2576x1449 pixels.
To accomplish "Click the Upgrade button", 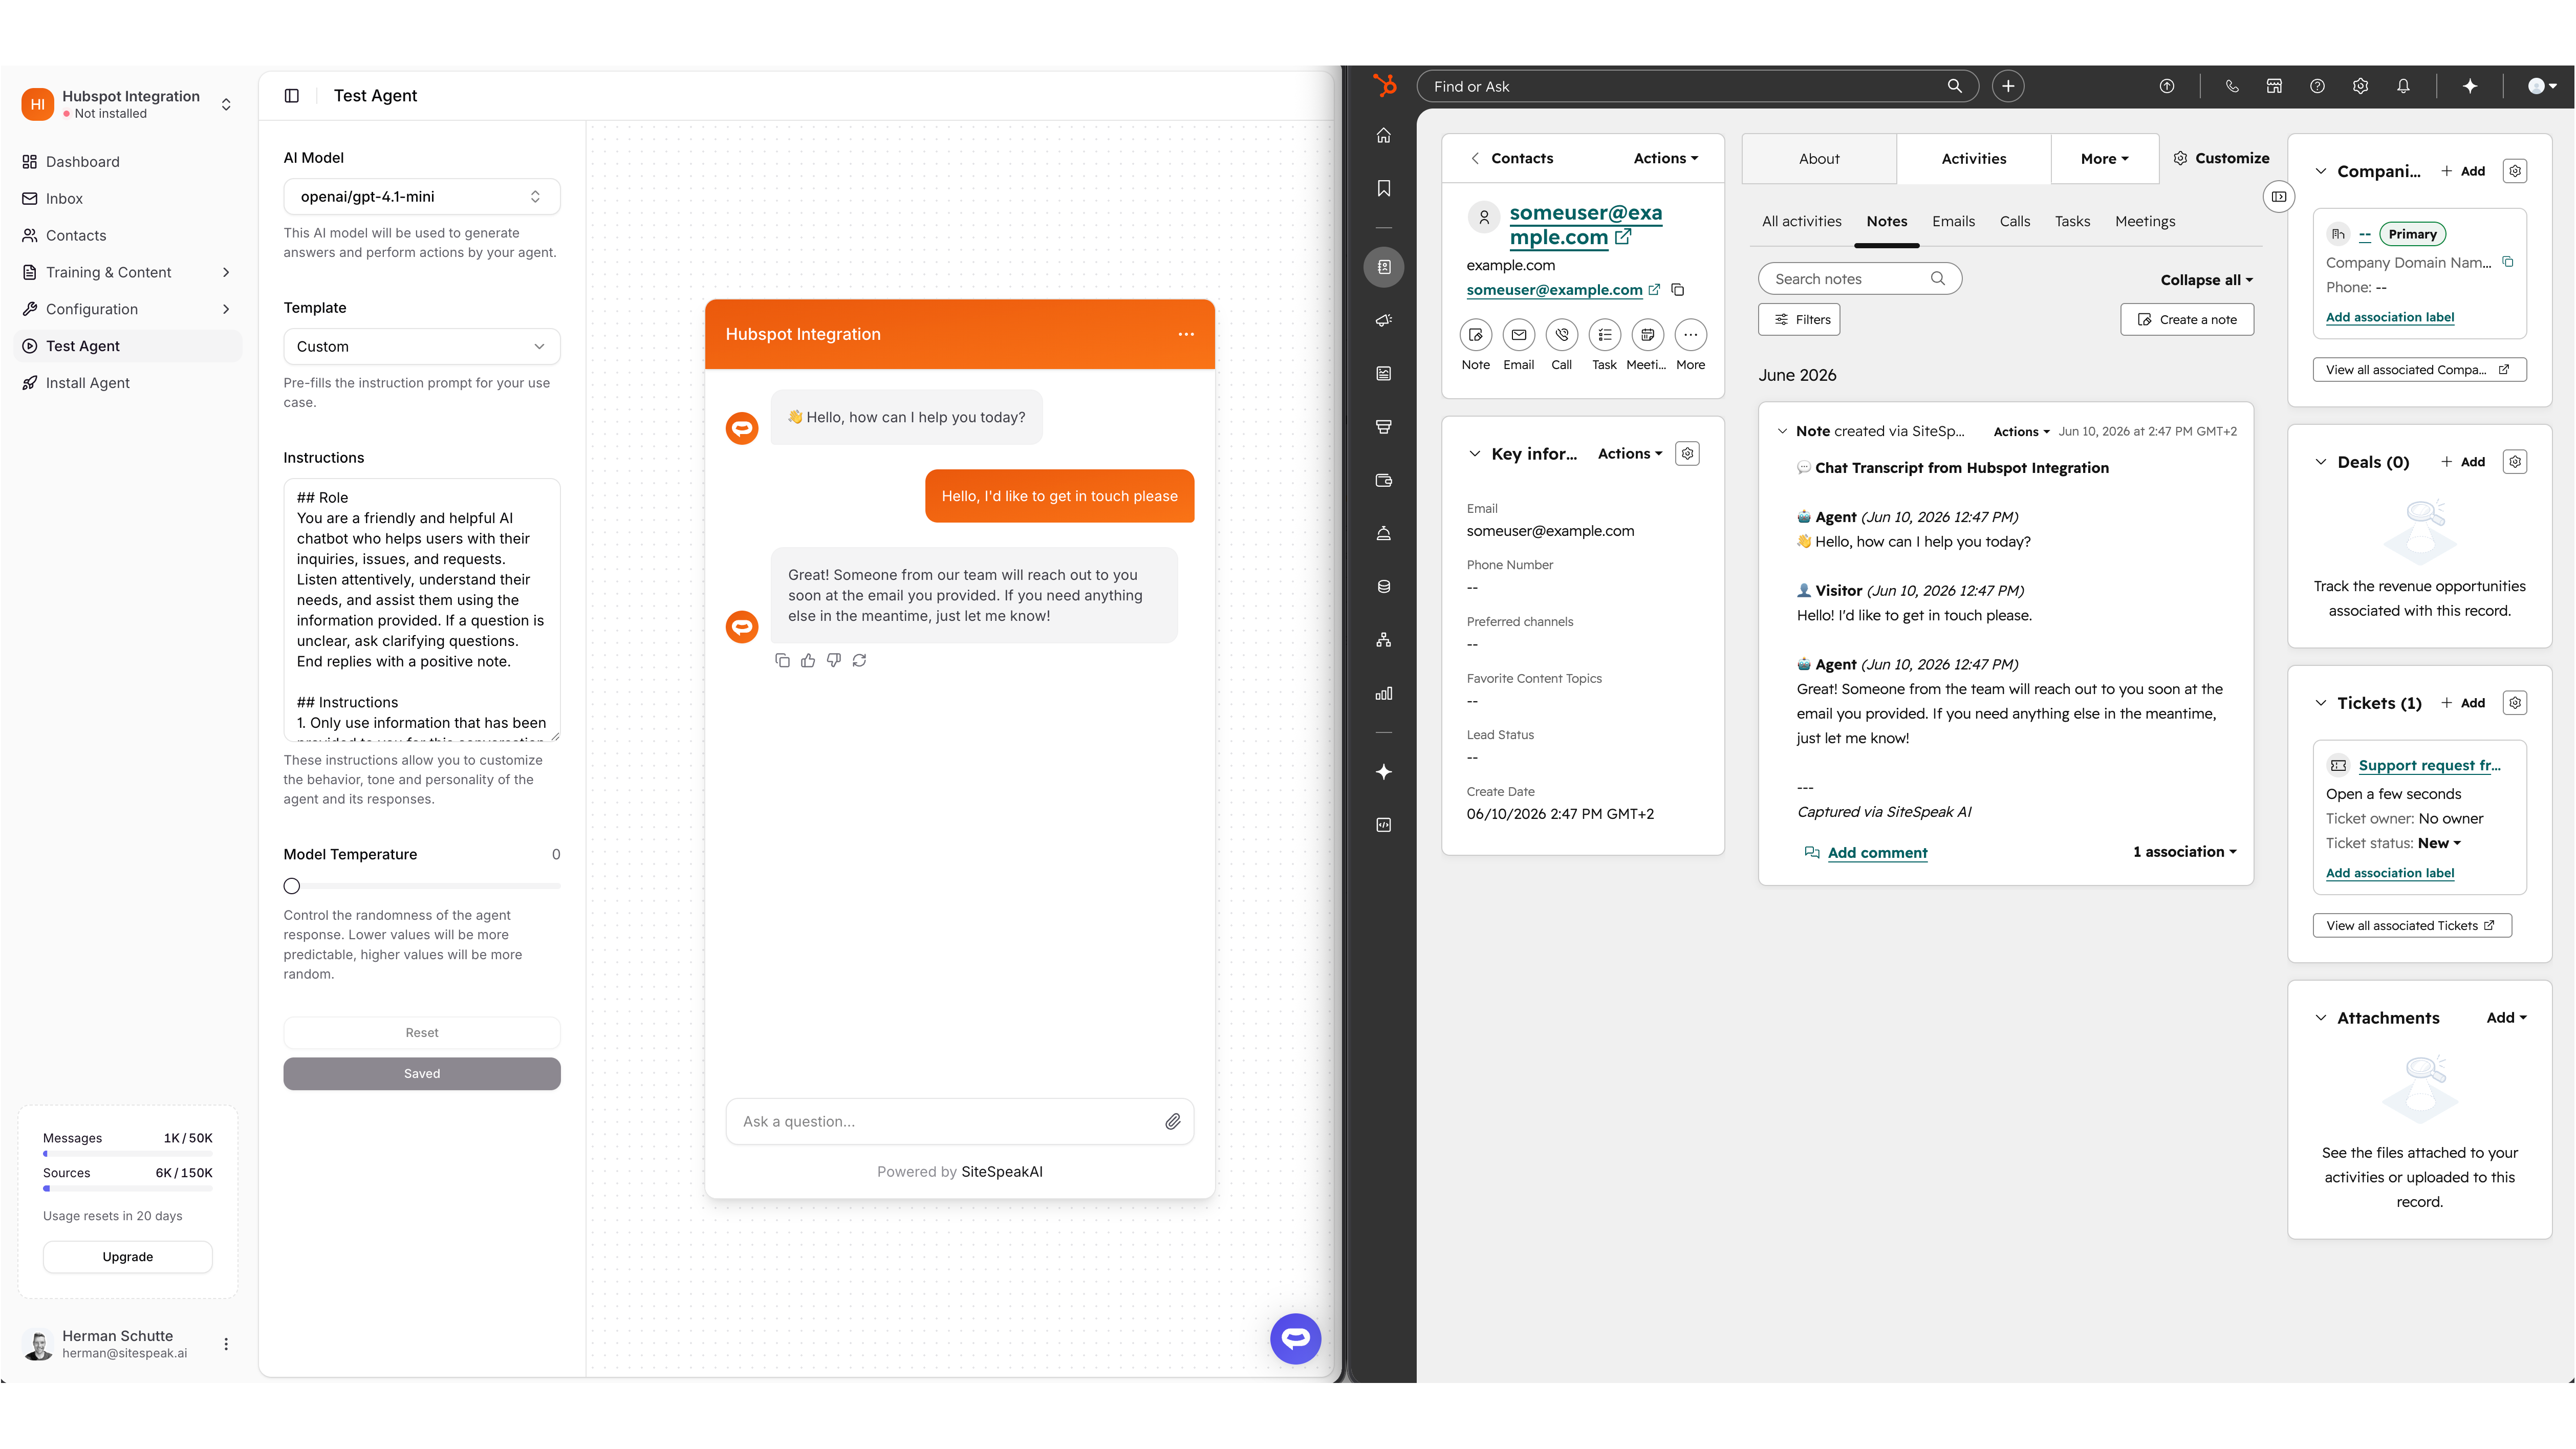I will point(128,1257).
